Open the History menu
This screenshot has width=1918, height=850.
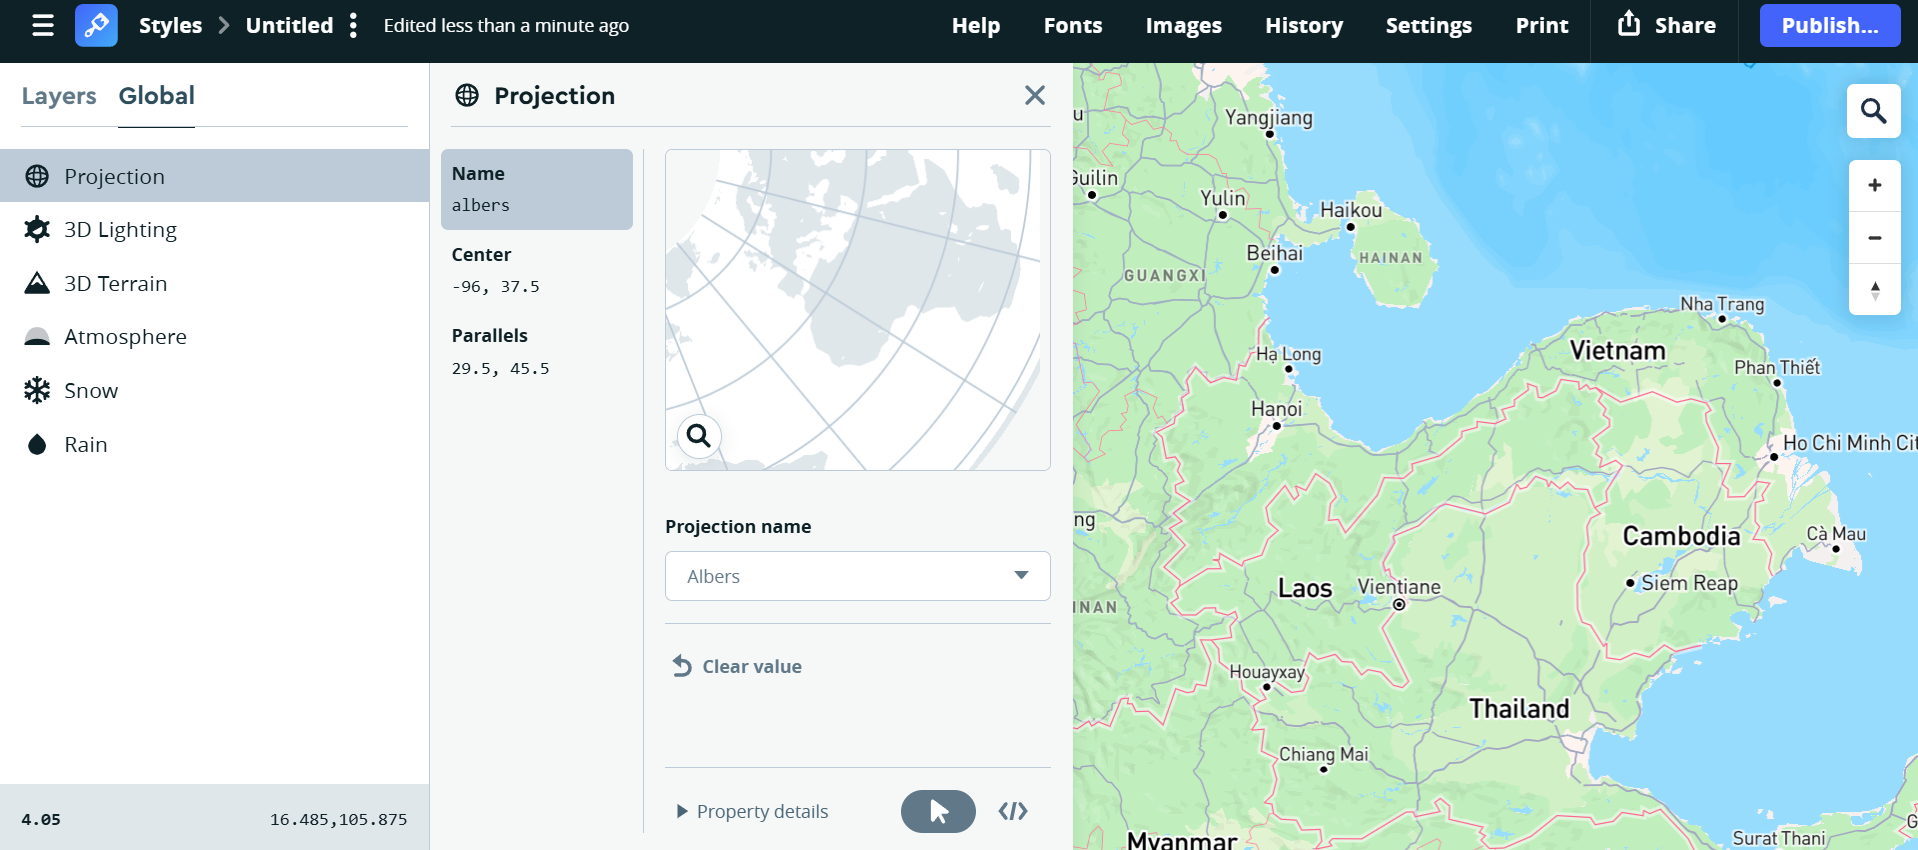(1304, 25)
